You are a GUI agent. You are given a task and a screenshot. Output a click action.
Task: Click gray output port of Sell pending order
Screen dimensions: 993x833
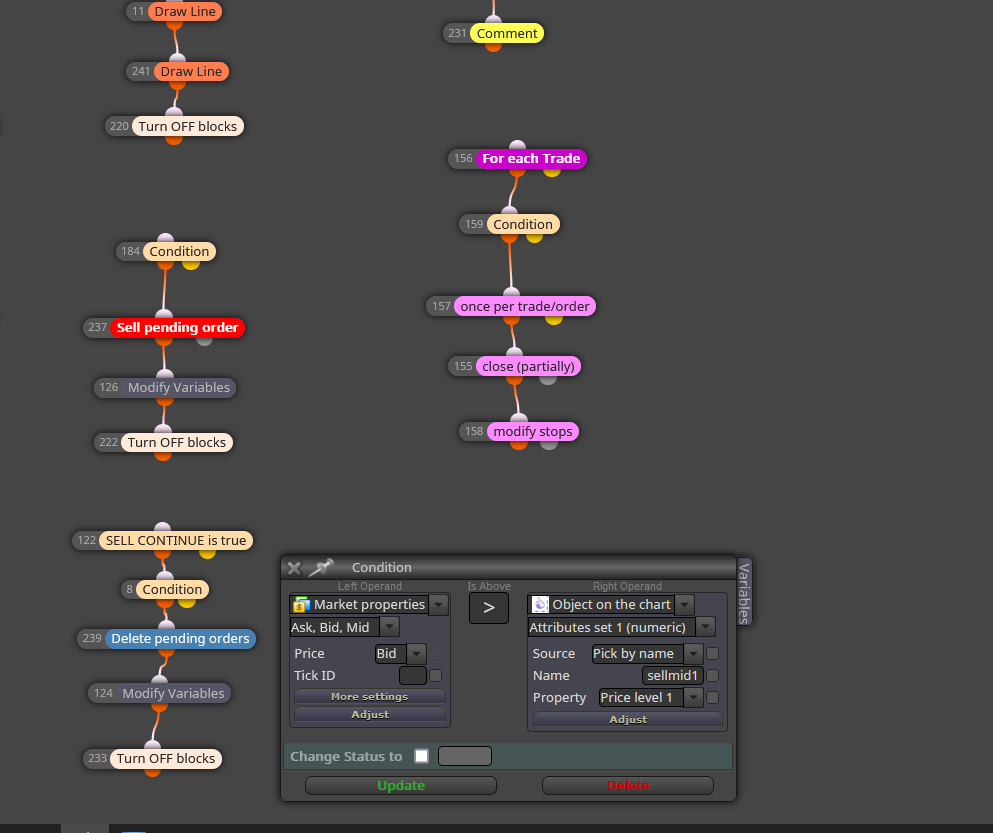tap(204, 340)
